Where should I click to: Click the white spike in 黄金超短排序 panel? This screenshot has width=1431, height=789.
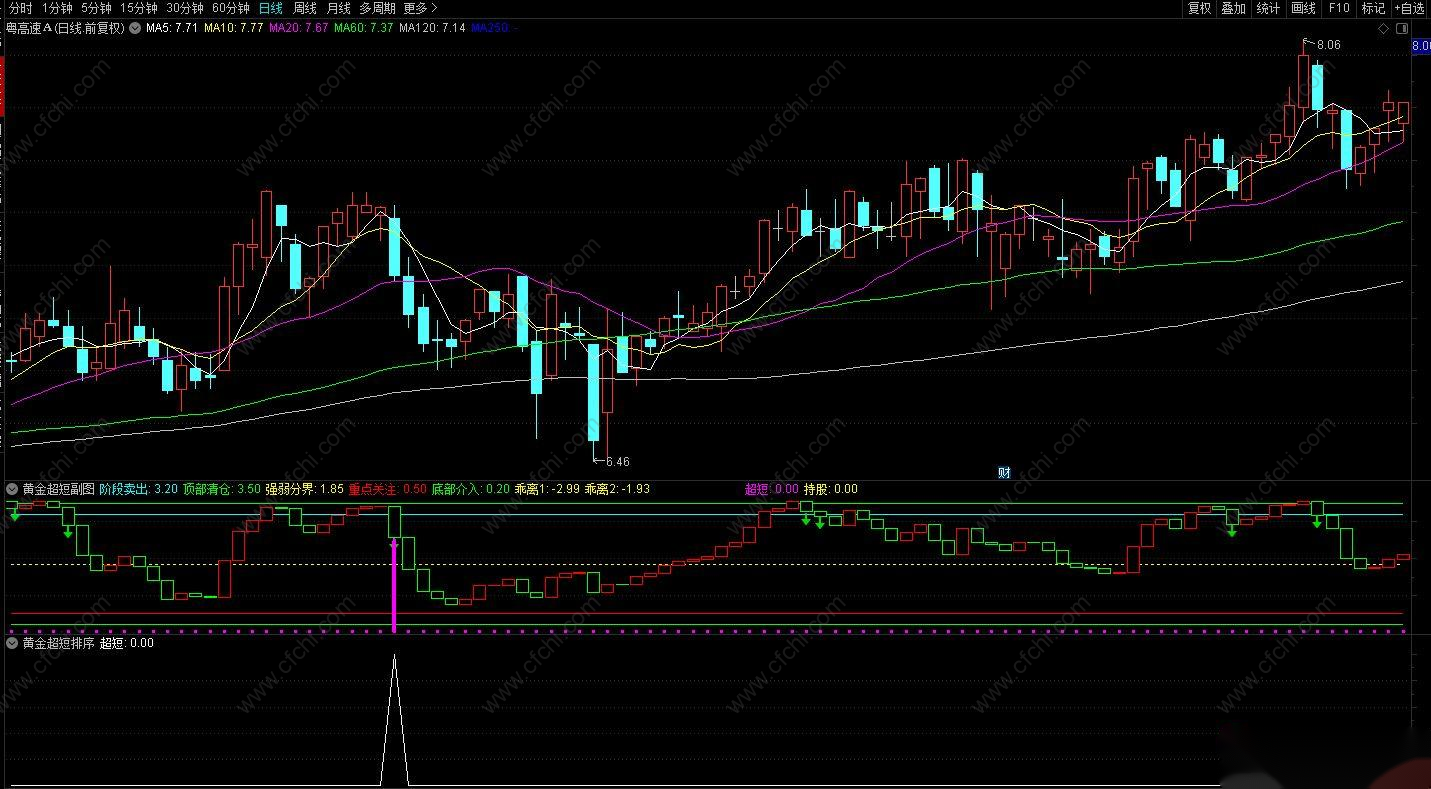(x=394, y=720)
